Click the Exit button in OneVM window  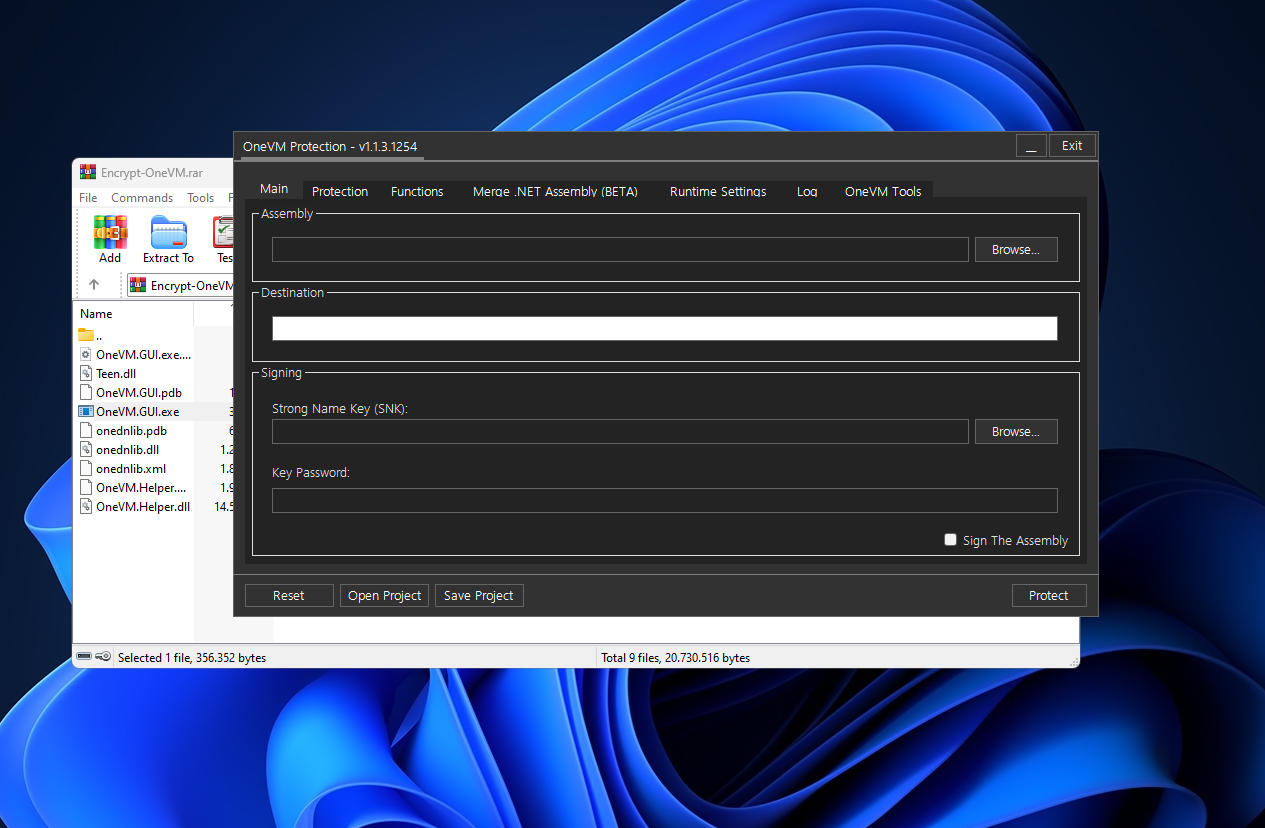1072,145
